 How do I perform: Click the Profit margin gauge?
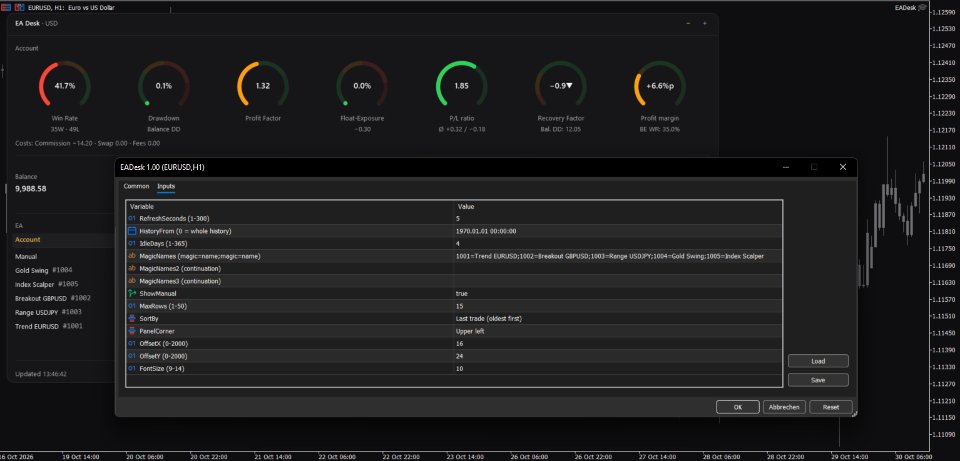(659, 86)
